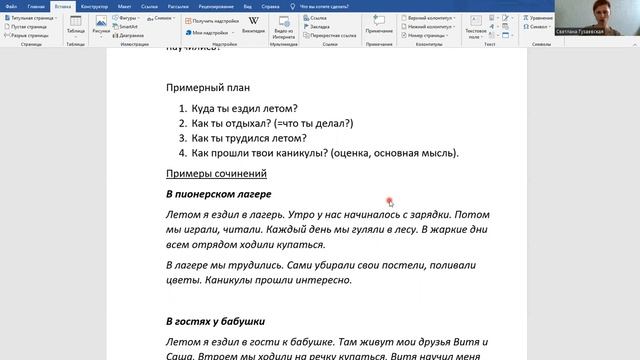
Task: Open the Quick Parts express blocks icon
Action: click(x=493, y=18)
